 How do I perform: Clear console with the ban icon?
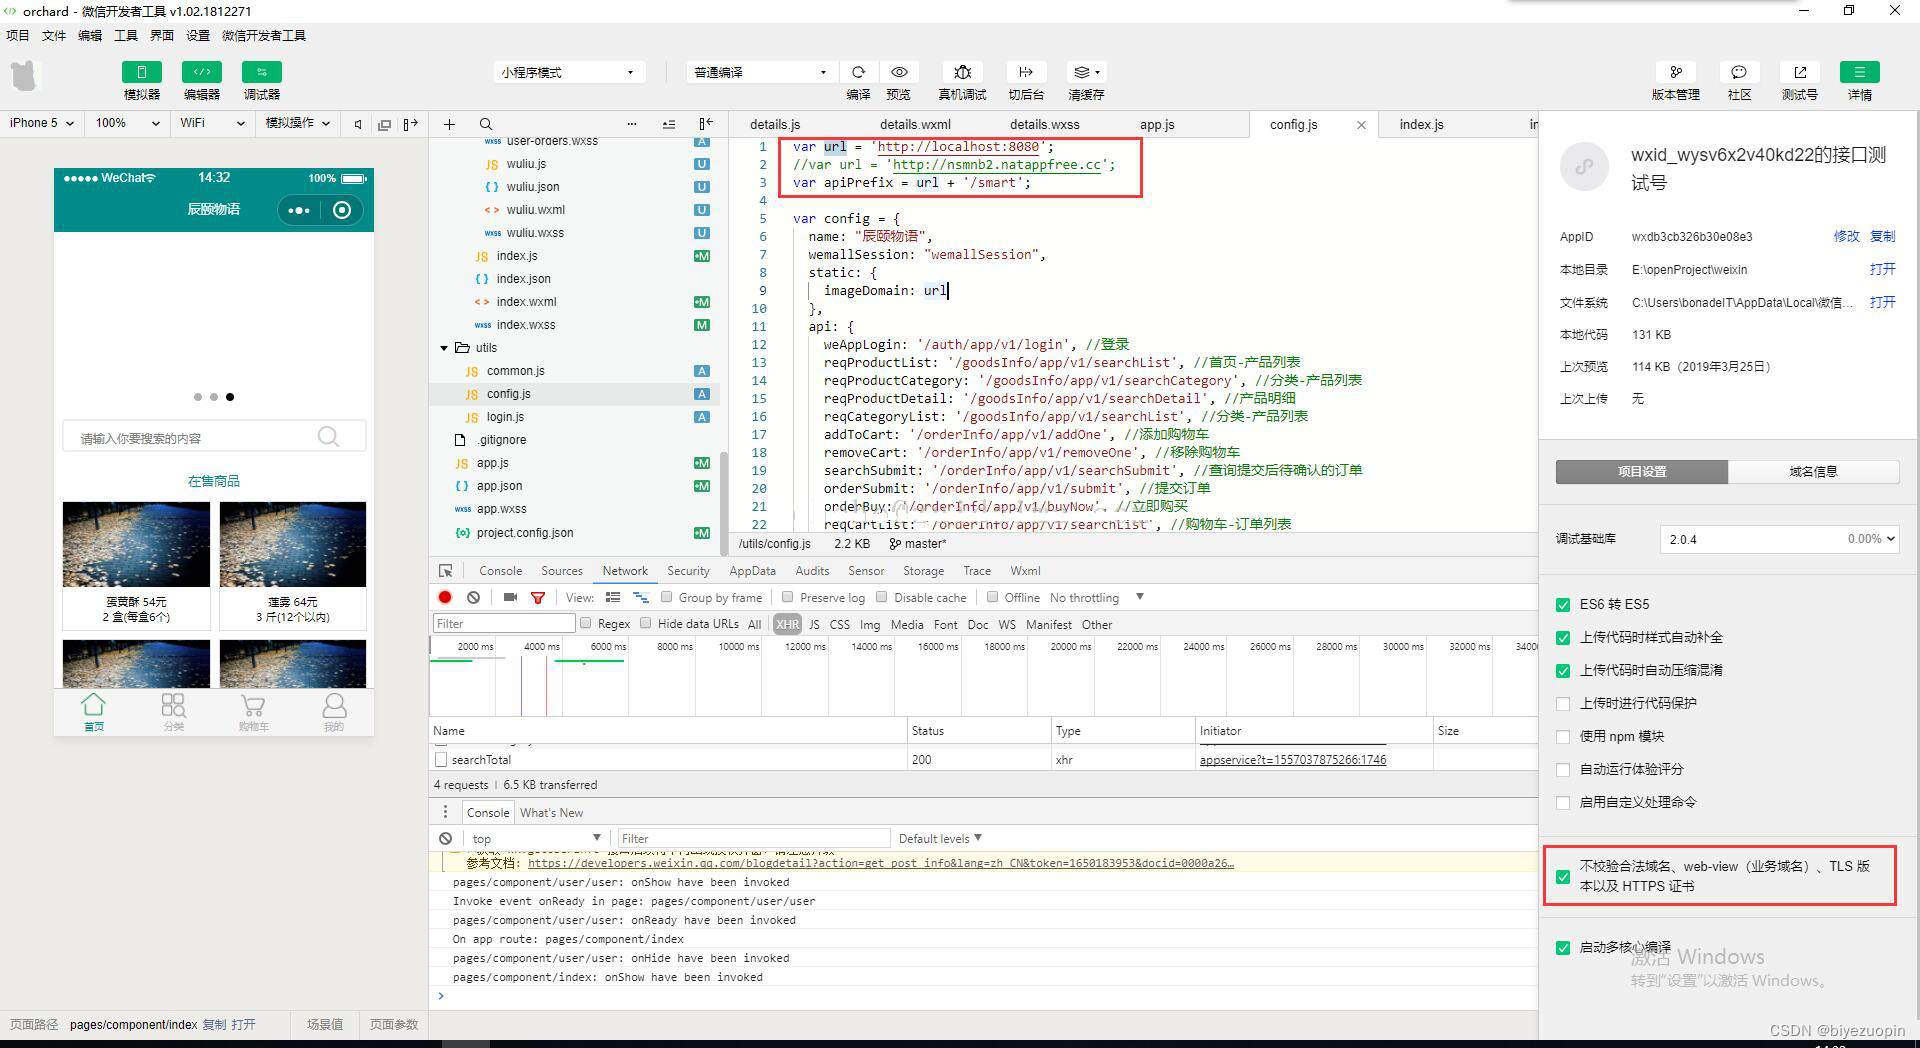(445, 838)
